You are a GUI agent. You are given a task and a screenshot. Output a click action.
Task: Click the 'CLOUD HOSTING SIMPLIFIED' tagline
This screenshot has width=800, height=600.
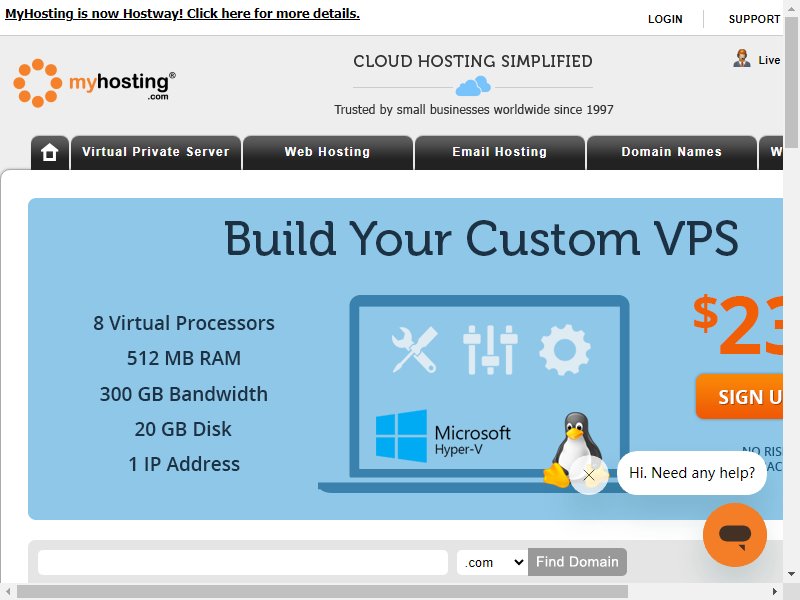pyautogui.click(x=473, y=61)
